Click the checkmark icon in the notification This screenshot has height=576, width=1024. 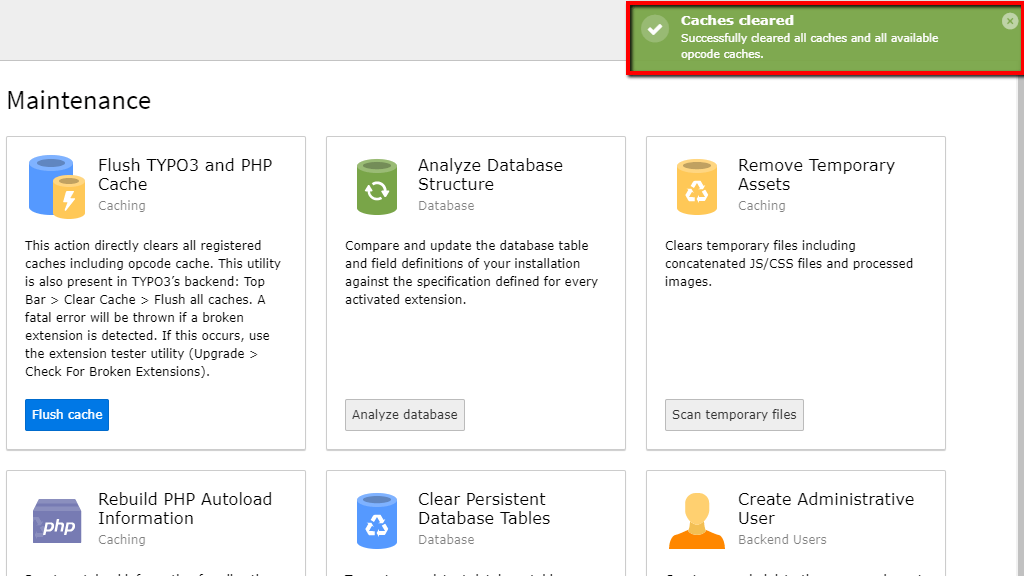tap(655, 30)
